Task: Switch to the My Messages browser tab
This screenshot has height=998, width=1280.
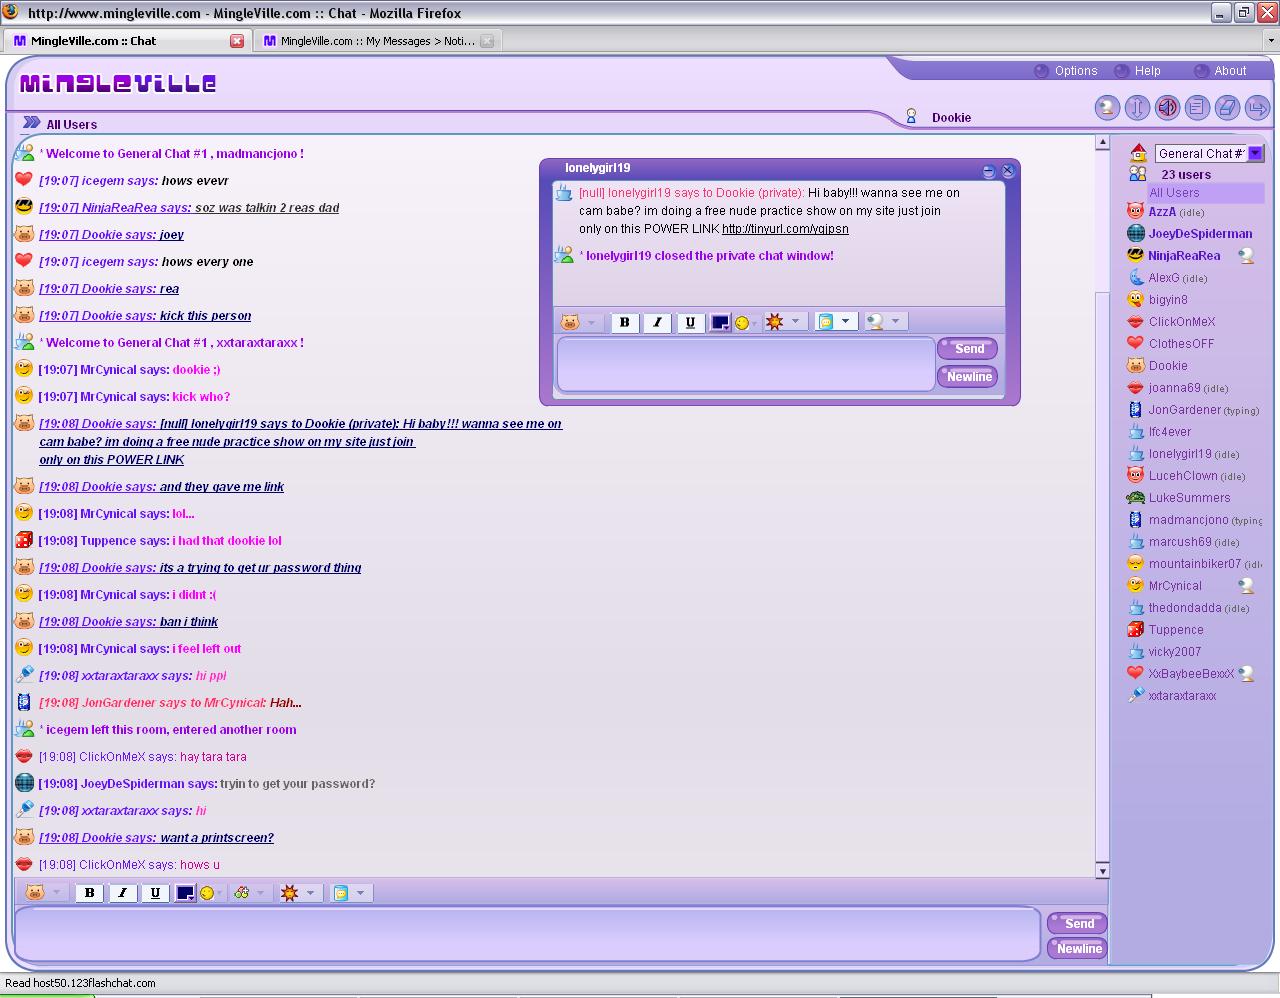Action: pyautogui.click(x=378, y=41)
